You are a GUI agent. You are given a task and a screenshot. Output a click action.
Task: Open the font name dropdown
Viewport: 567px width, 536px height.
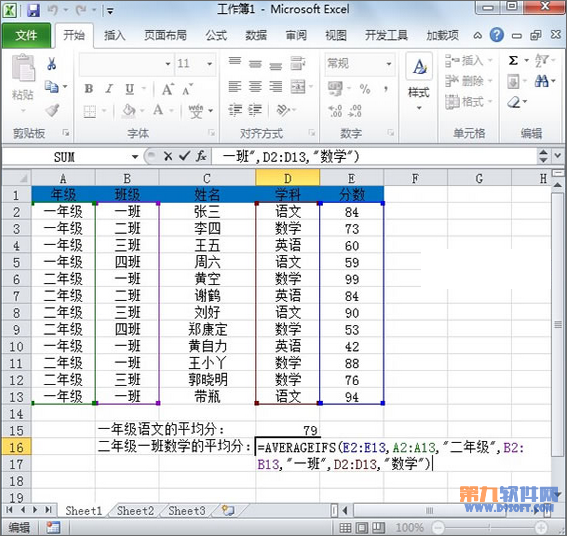tap(168, 64)
